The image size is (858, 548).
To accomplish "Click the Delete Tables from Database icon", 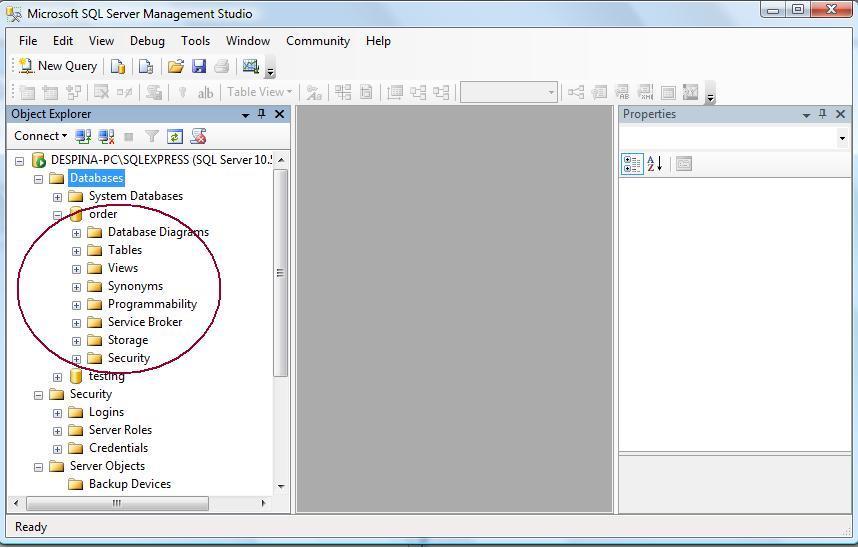I will 102,93.
